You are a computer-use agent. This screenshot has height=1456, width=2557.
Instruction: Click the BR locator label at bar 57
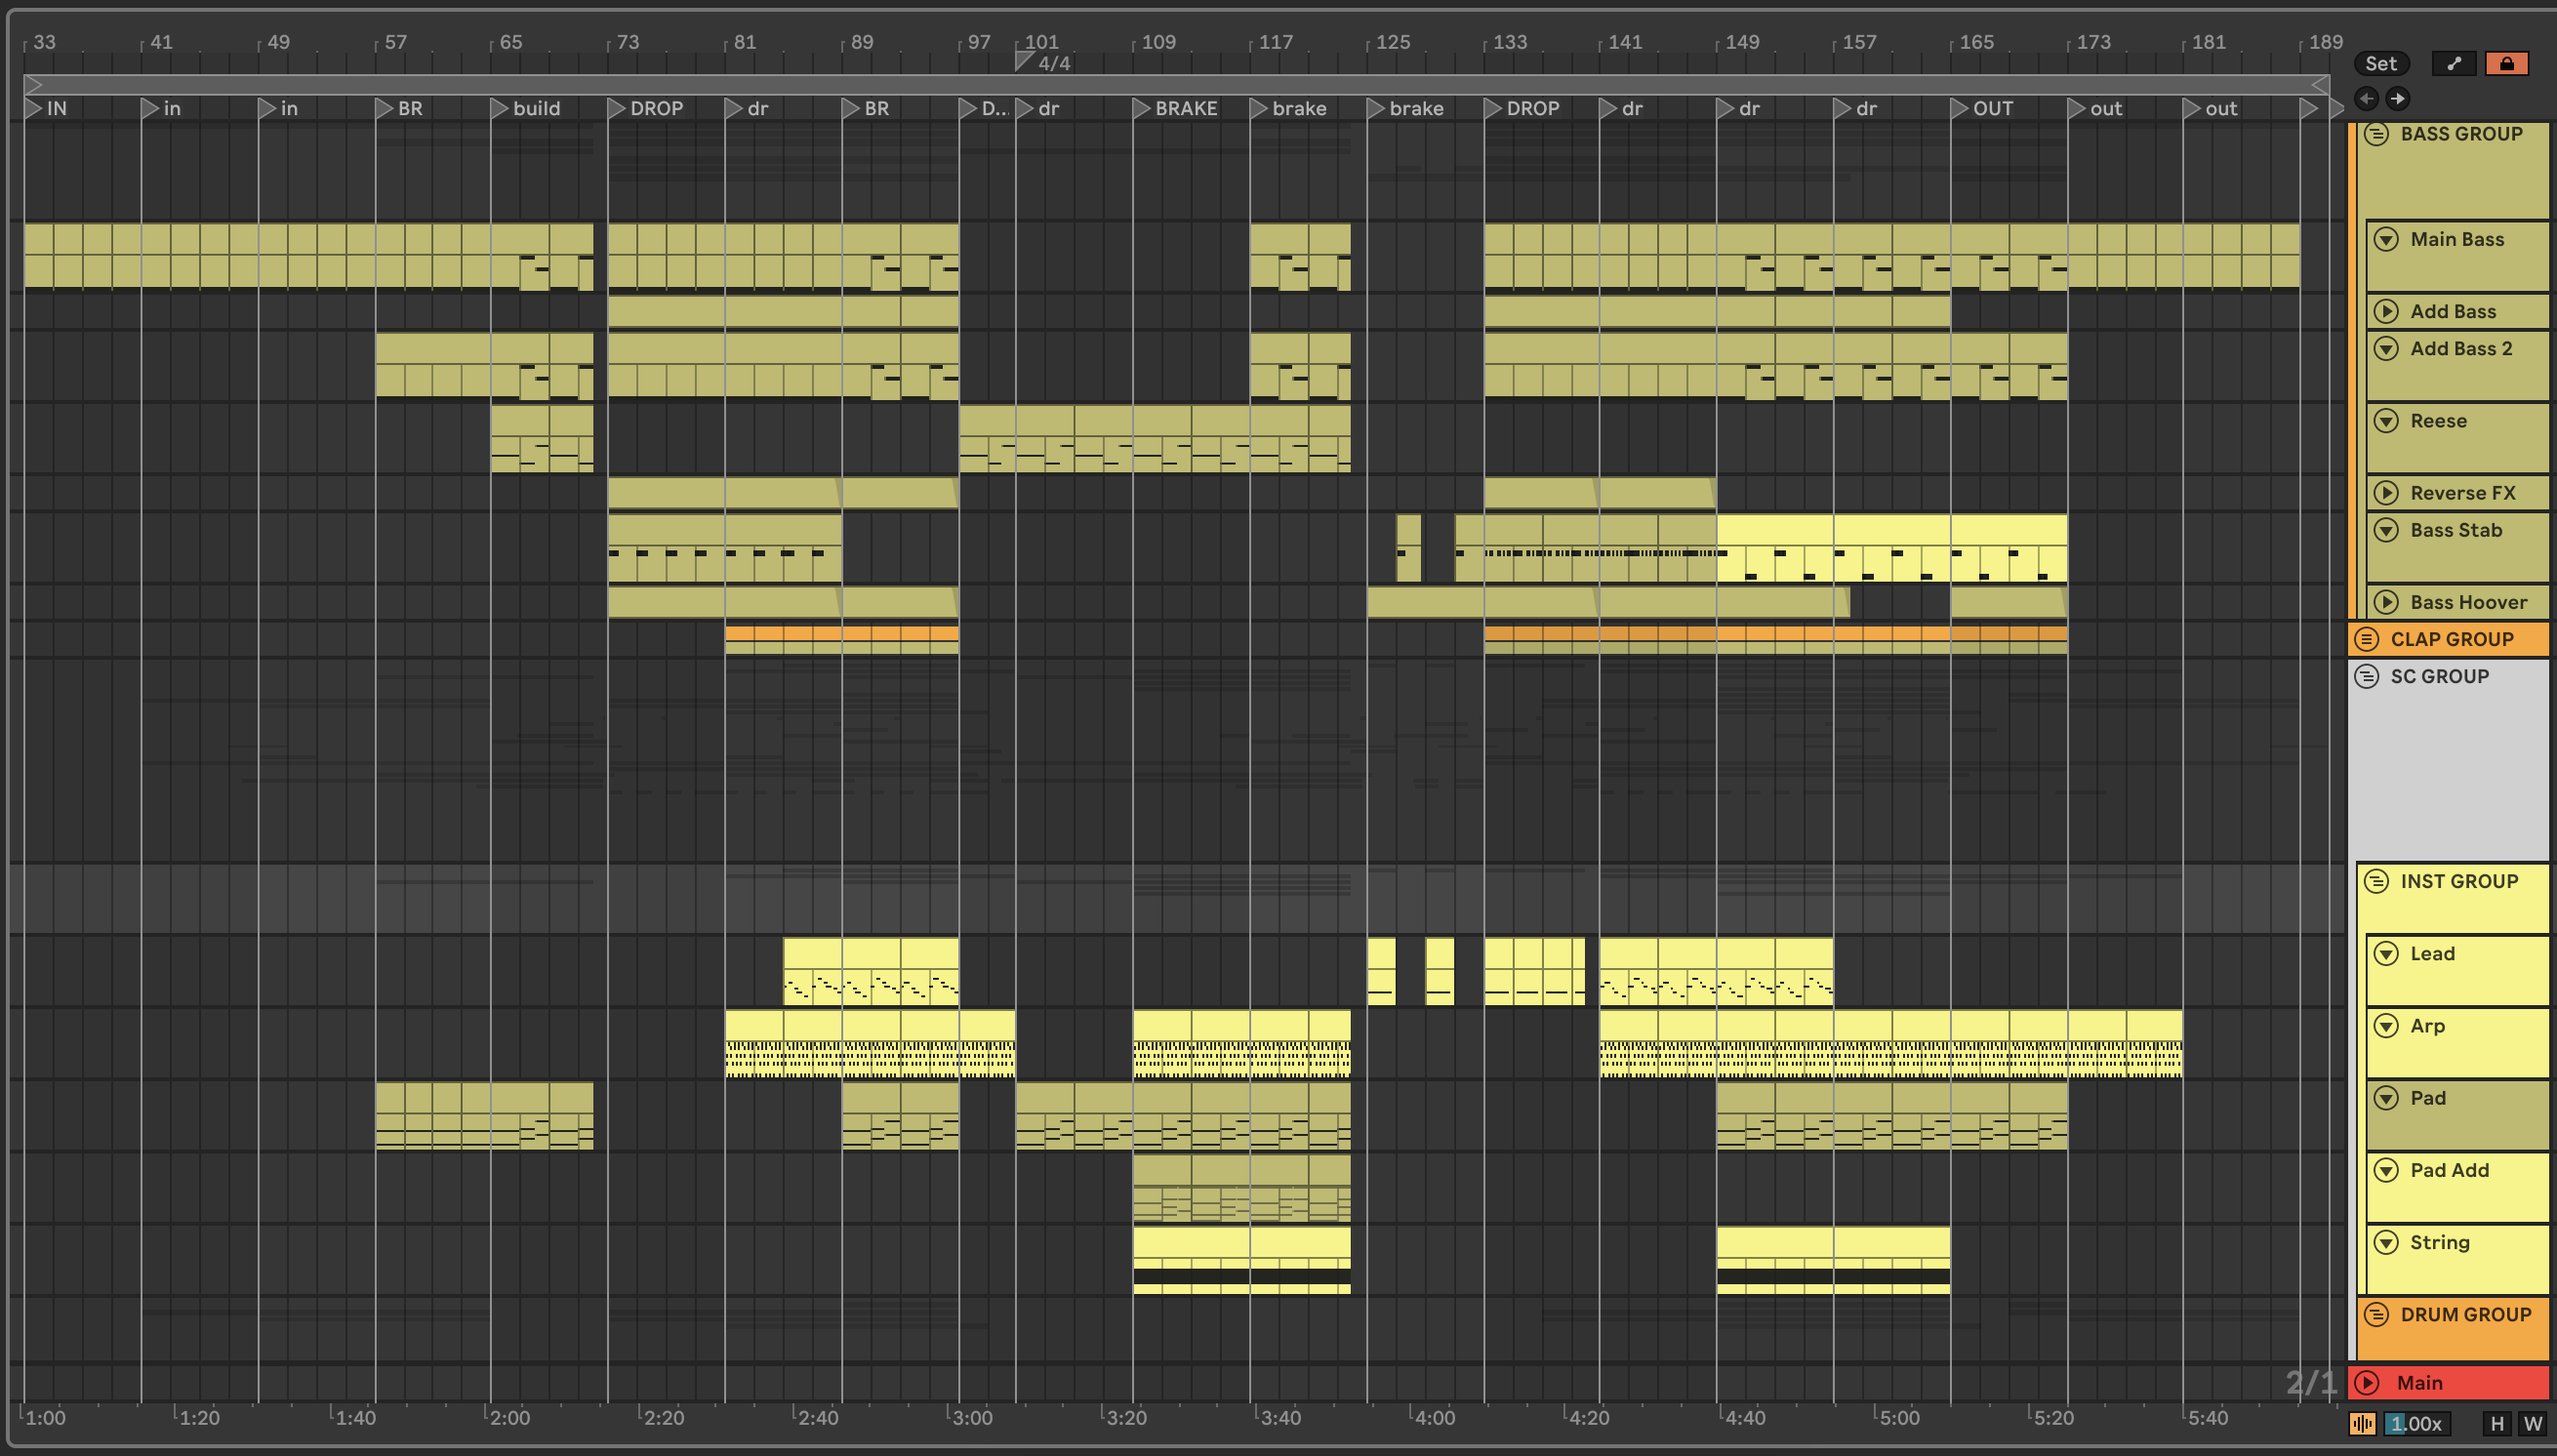pyautogui.click(x=410, y=108)
